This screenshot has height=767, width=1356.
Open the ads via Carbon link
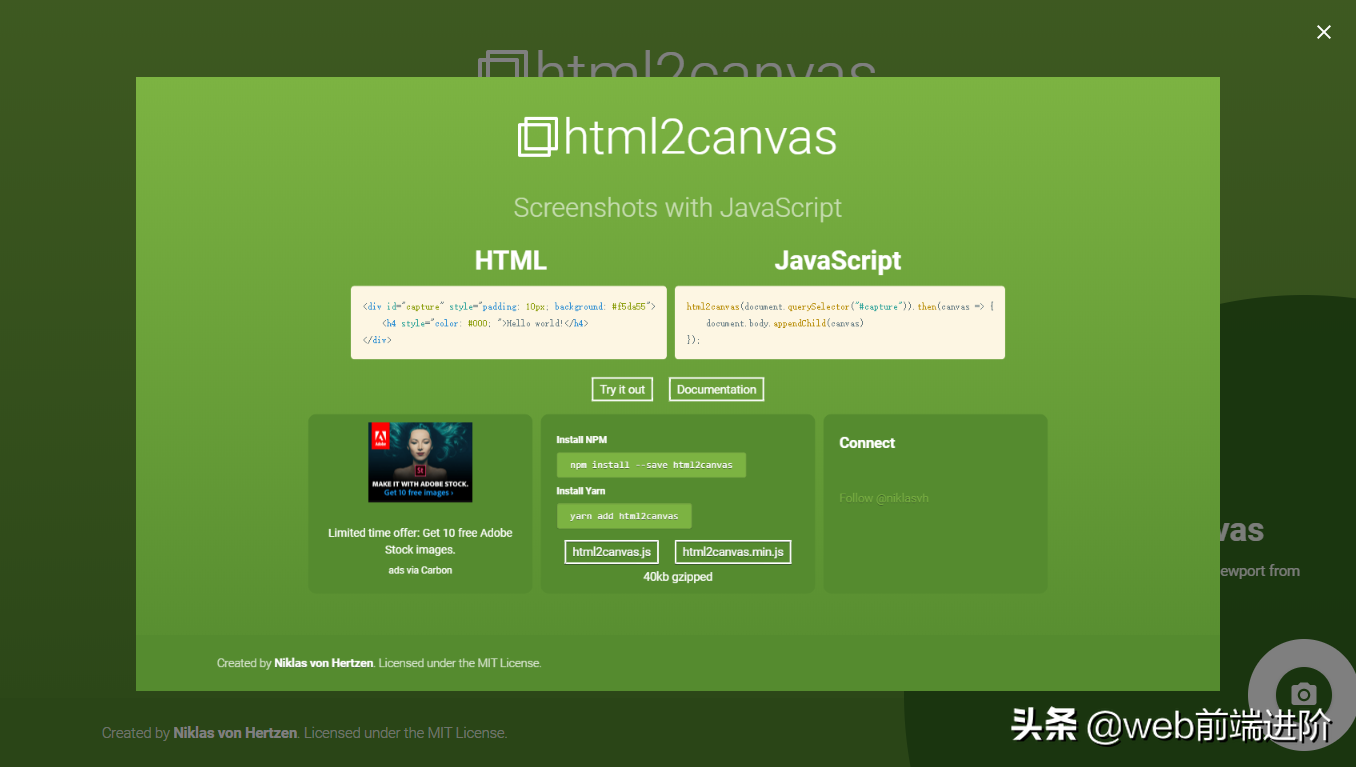click(x=420, y=570)
